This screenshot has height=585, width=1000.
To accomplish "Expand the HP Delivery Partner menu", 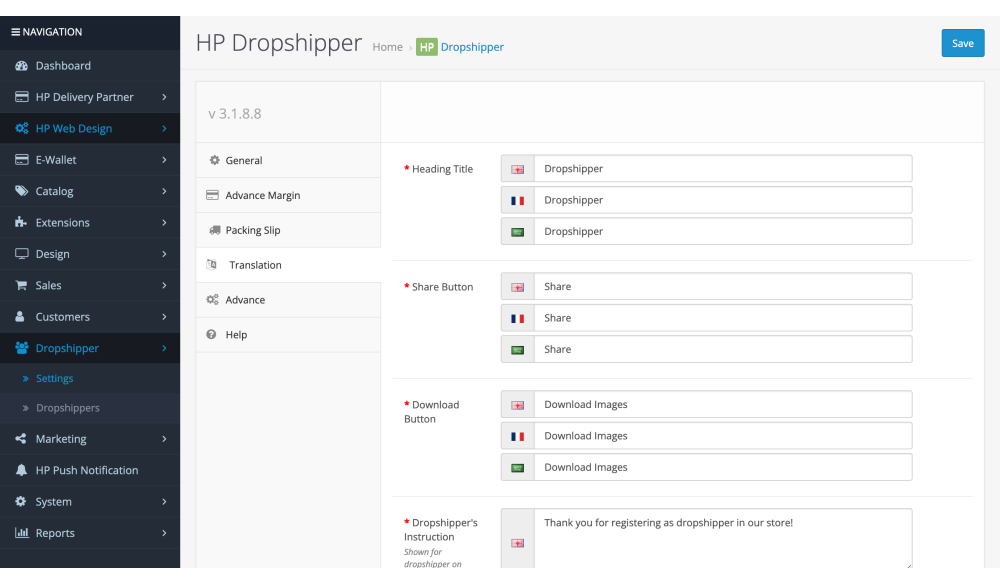I will (x=164, y=97).
